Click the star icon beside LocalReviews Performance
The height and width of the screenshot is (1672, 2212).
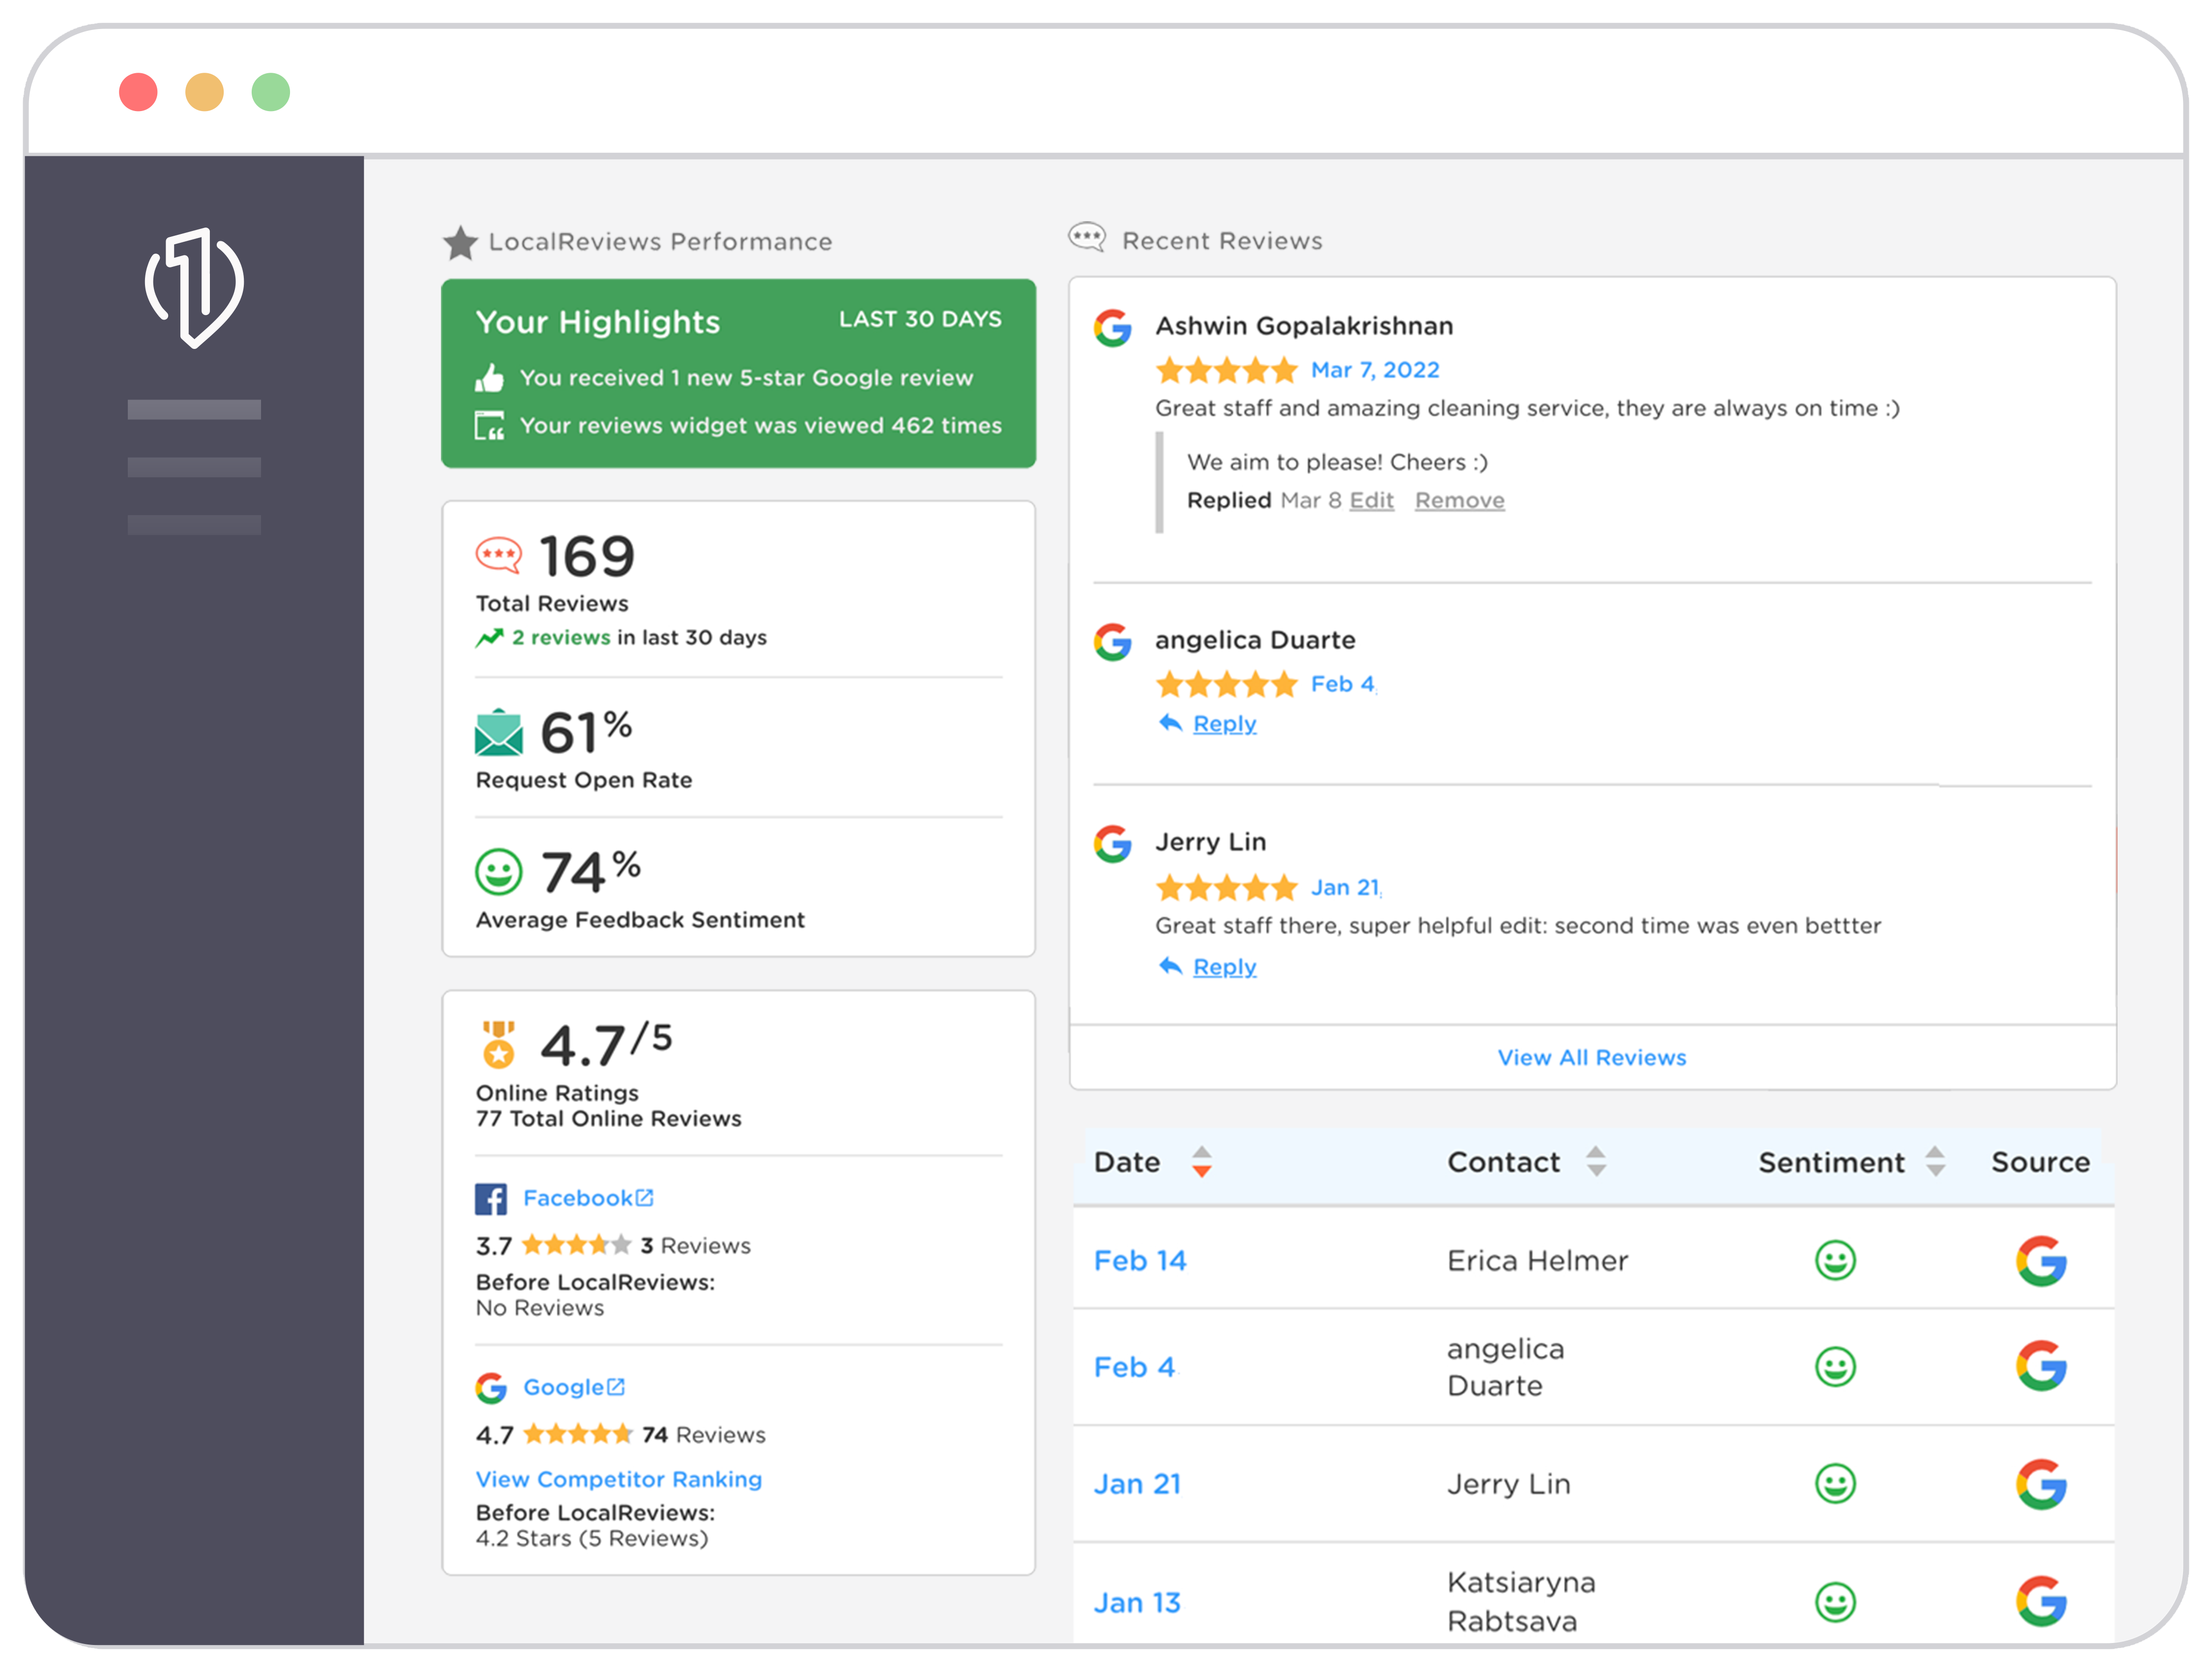(460, 242)
